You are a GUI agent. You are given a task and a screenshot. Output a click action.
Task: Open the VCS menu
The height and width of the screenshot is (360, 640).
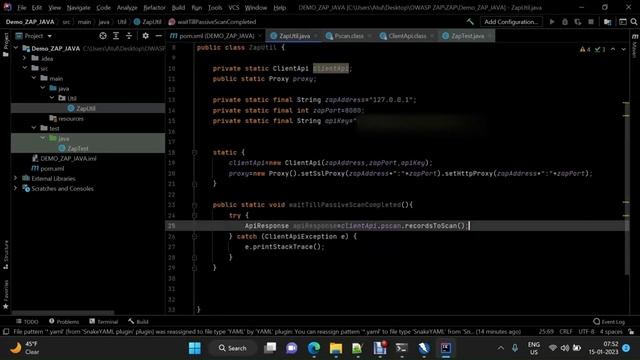[x=233, y=8]
